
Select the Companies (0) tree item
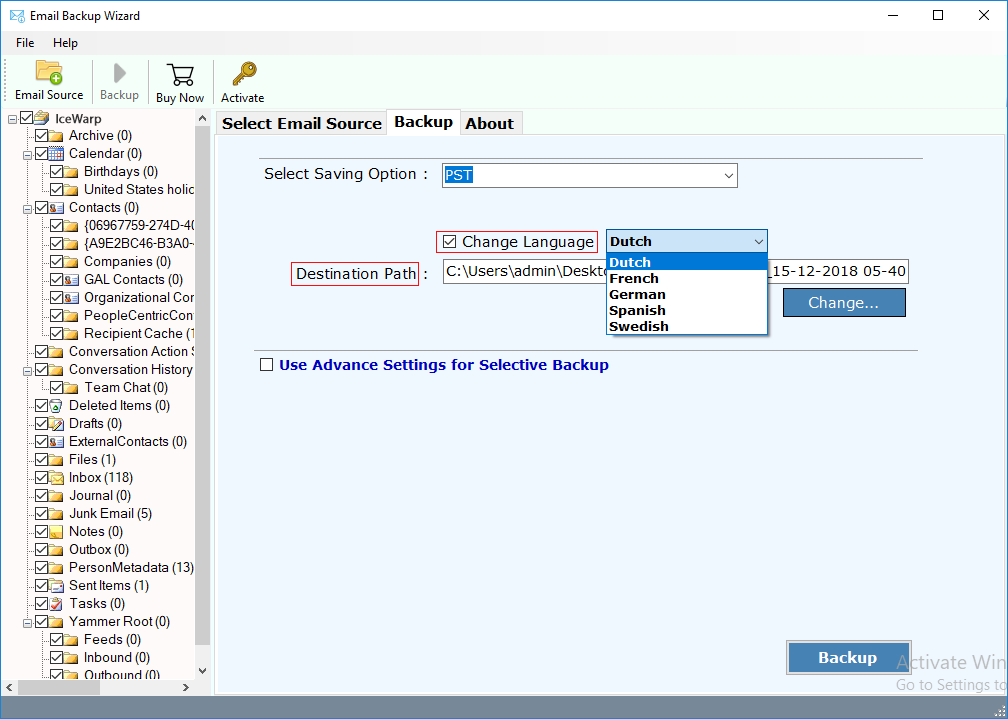pos(127,262)
